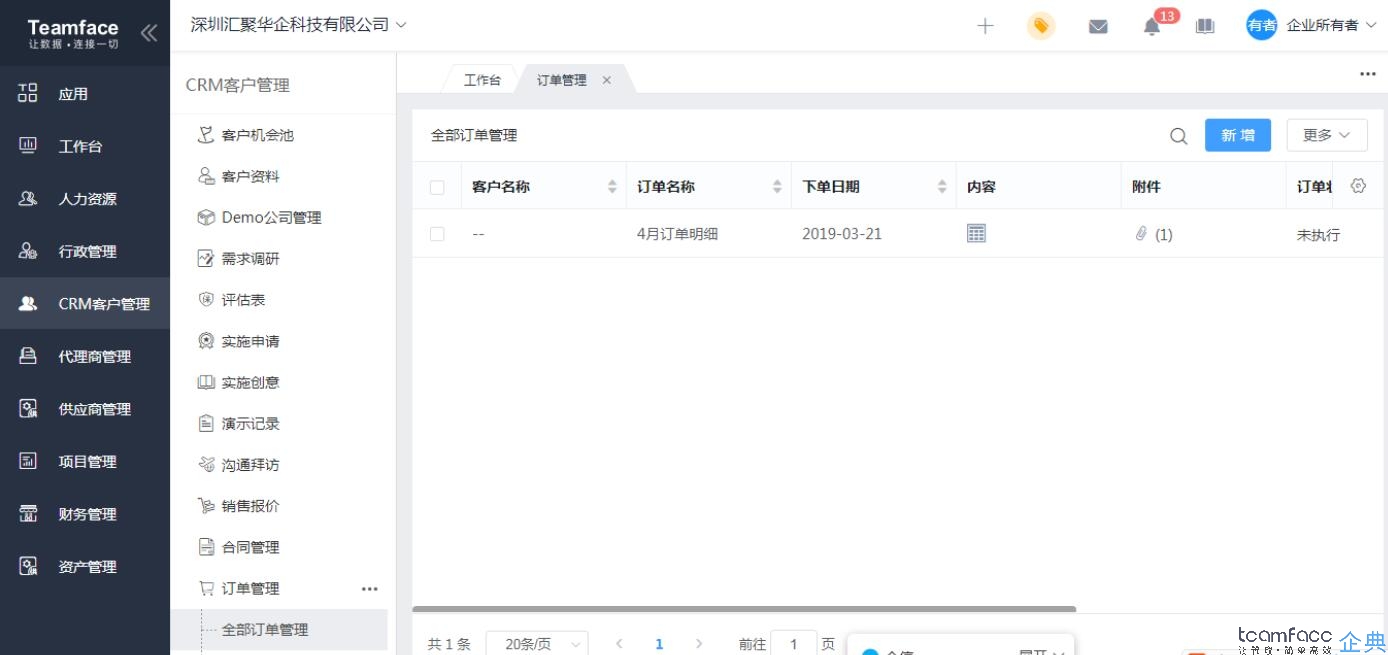Click the horizontal table scrollbar
The height and width of the screenshot is (655, 1388).
(744, 609)
